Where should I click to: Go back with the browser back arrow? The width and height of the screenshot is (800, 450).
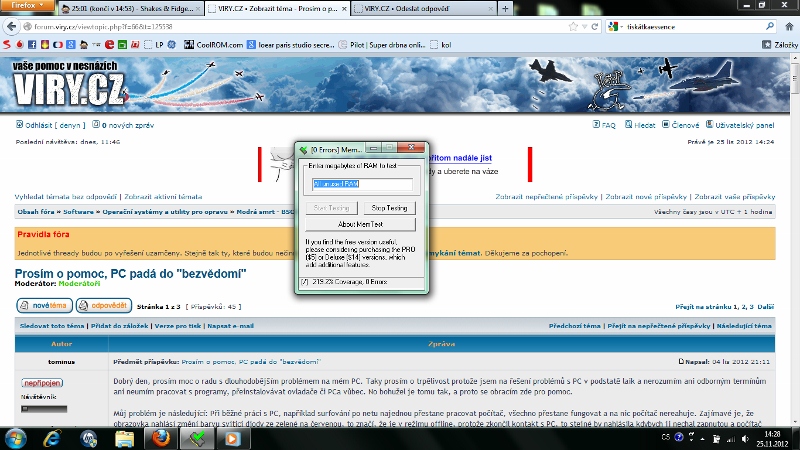coord(11,26)
